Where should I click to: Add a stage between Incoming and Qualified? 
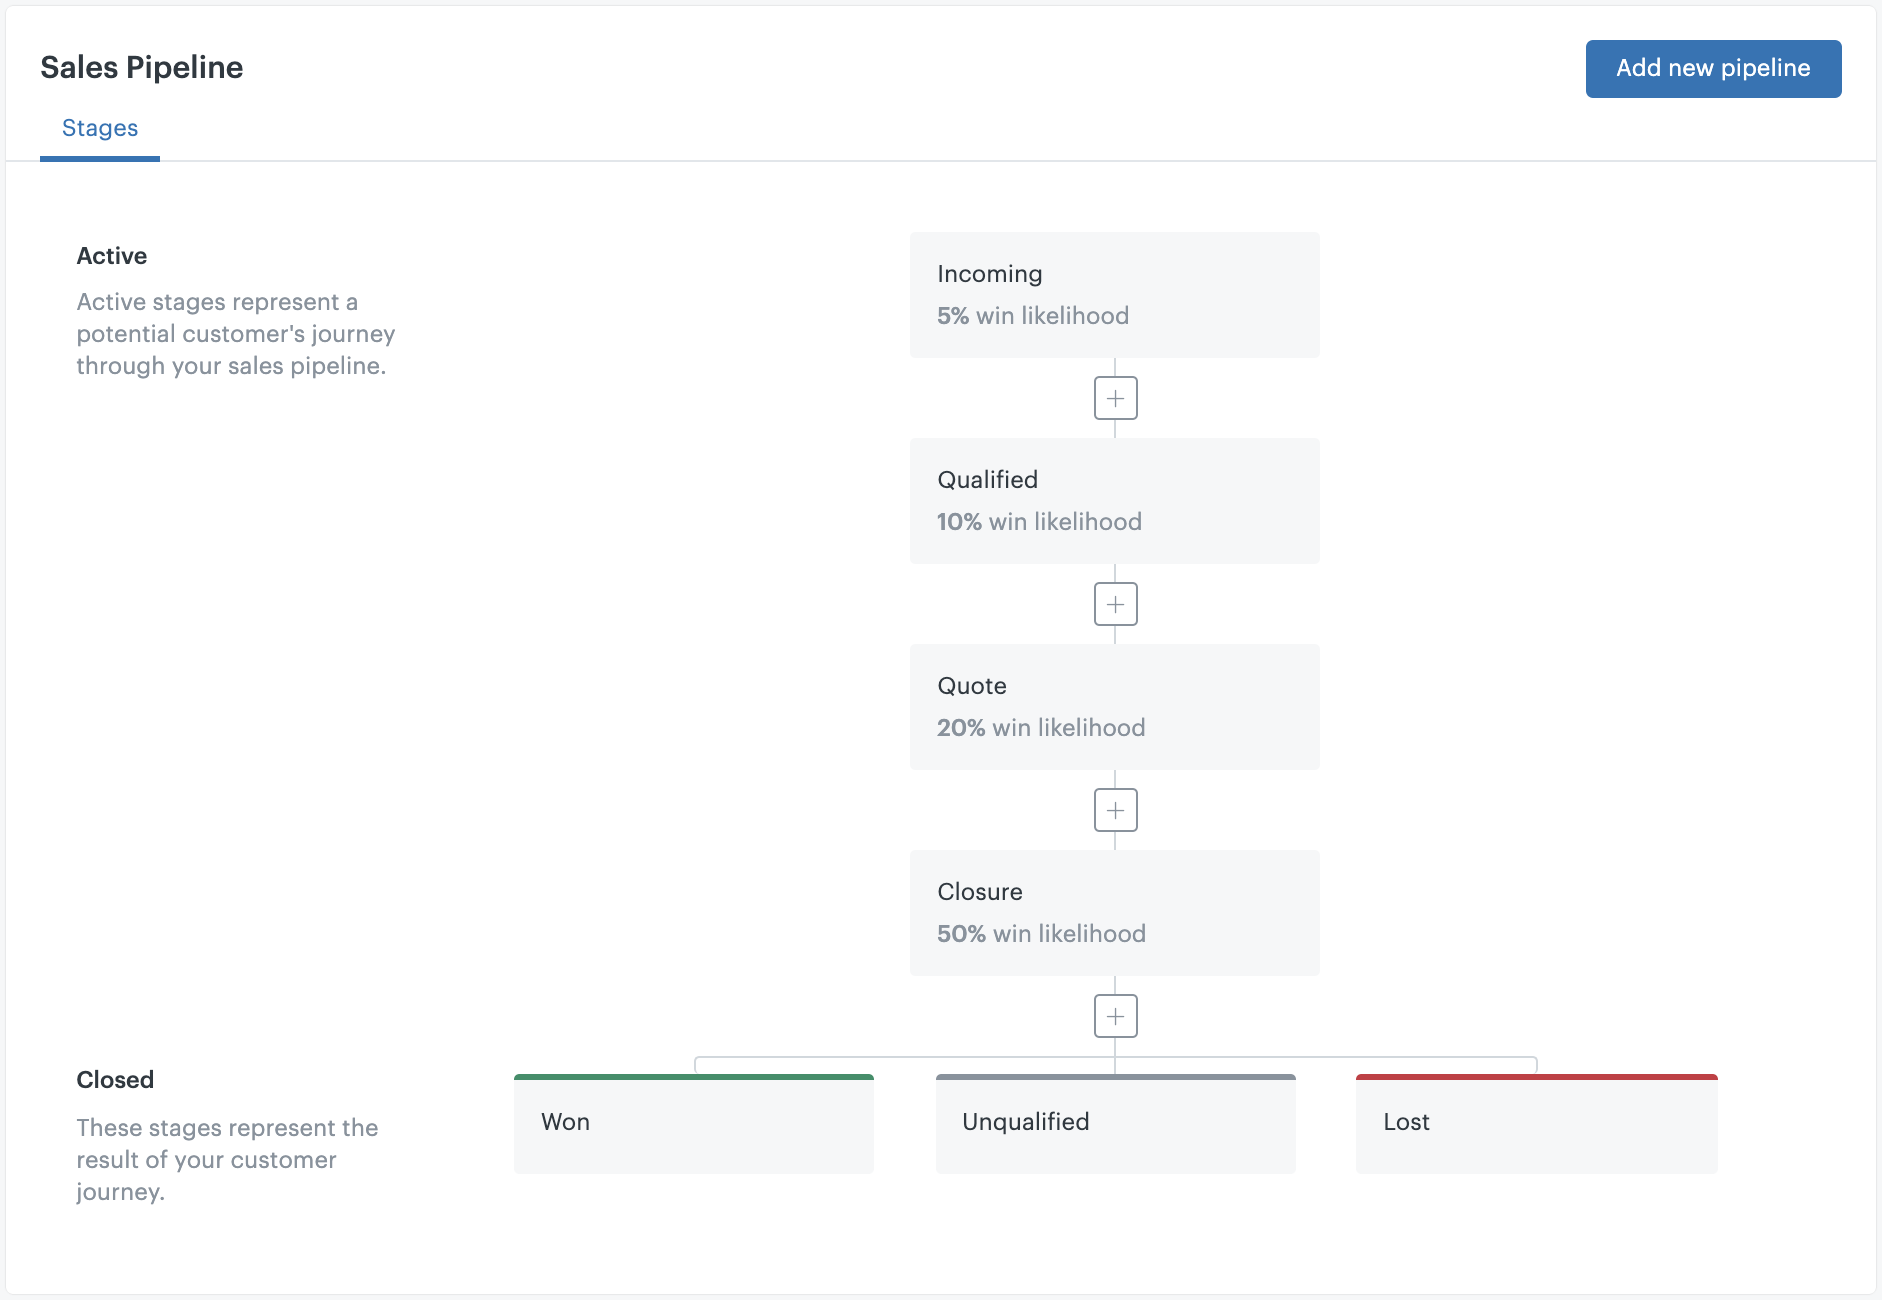point(1115,398)
